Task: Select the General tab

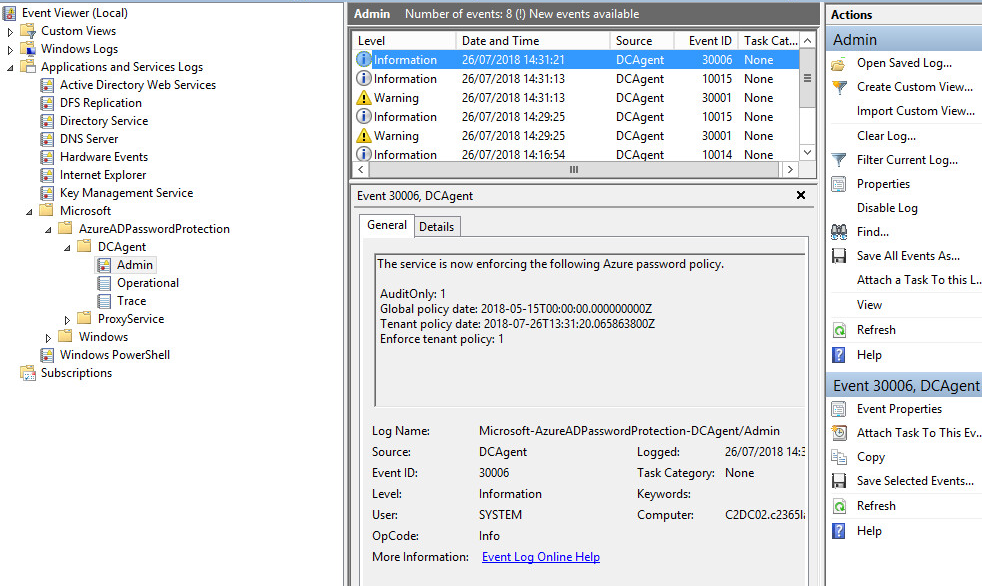Action: tap(387, 225)
